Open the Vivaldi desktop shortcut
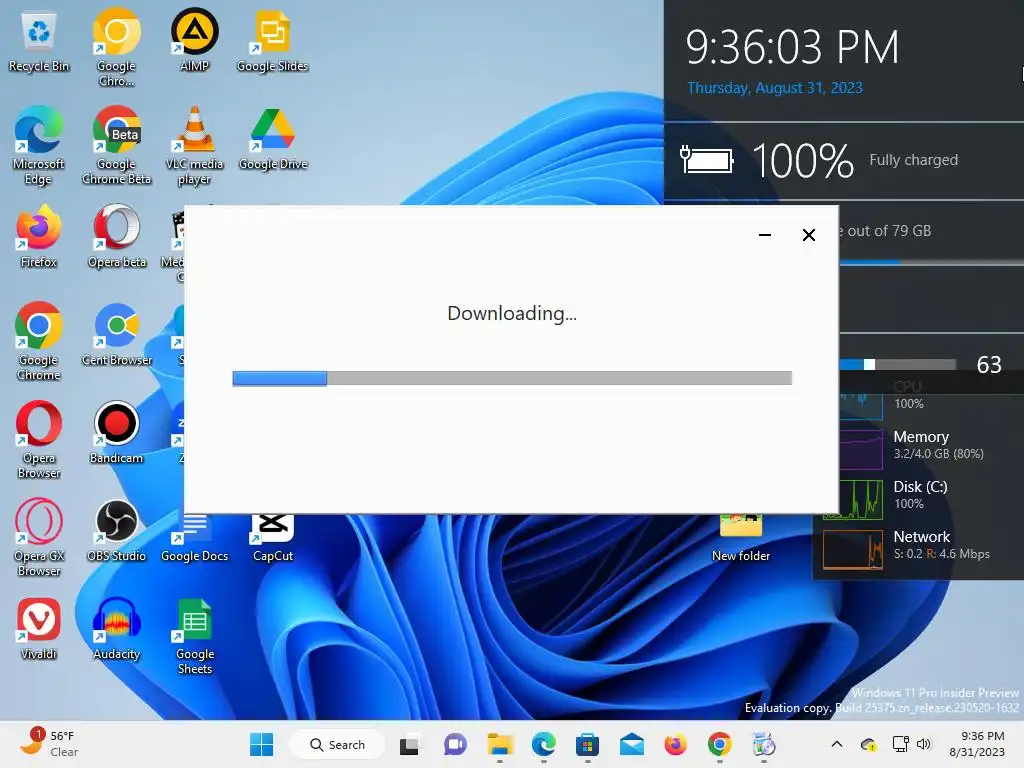This screenshot has width=1024, height=768. tap(39, 630)
